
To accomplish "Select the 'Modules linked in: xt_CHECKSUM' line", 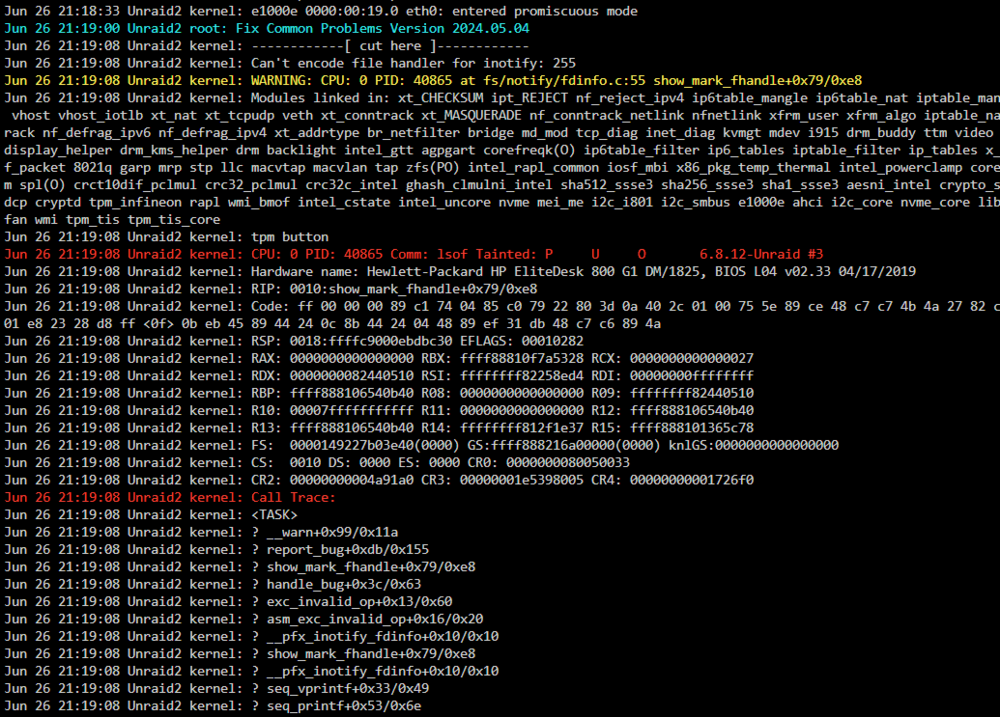I will pos(502,98).
